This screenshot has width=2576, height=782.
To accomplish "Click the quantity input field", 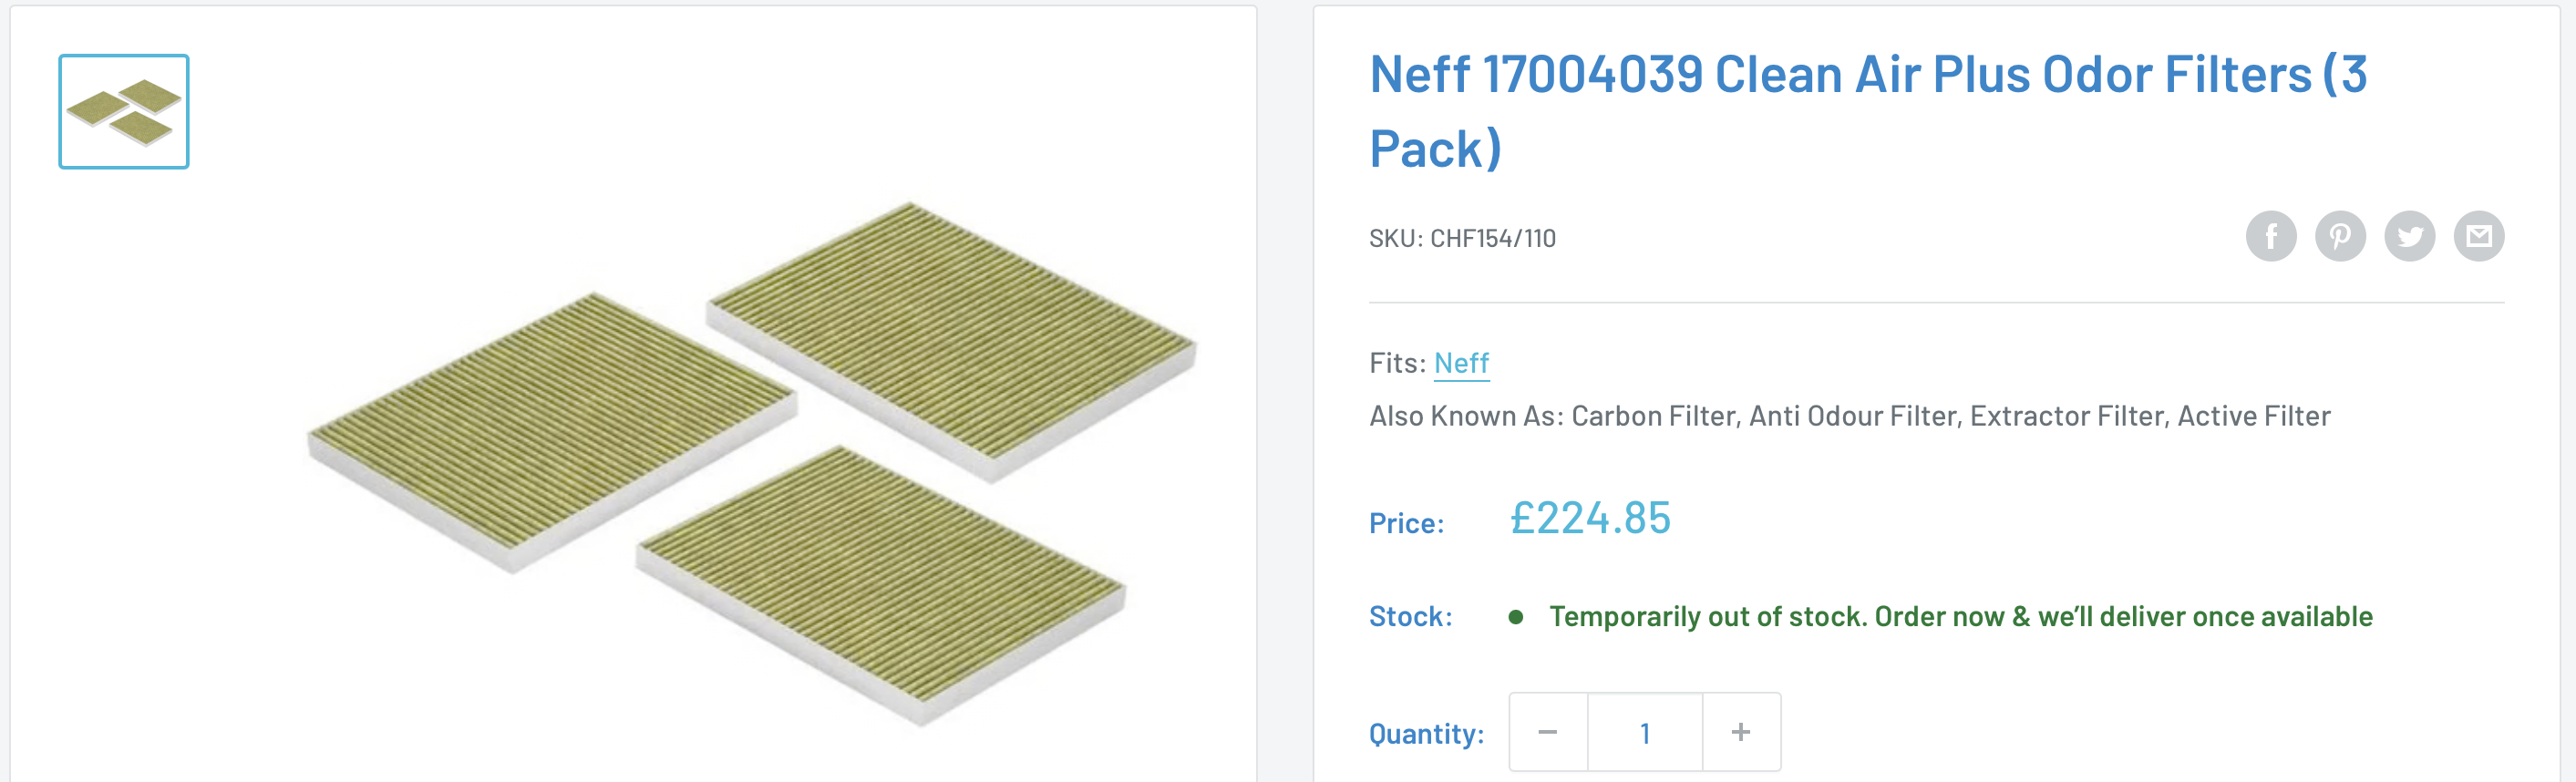I will (1644, 732).
